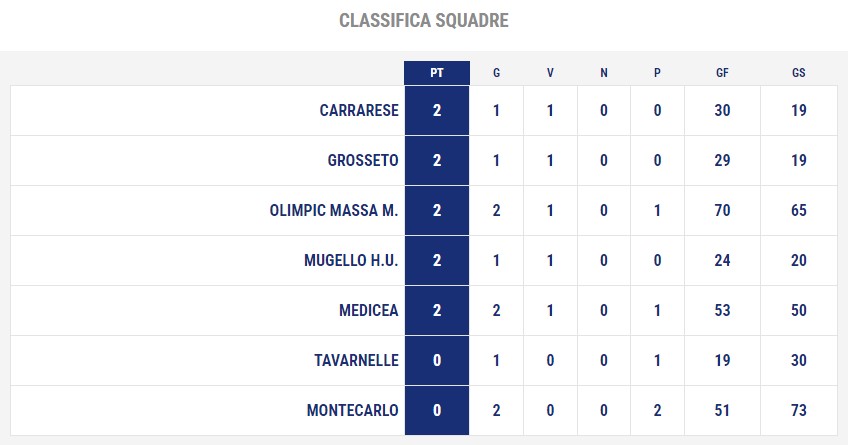Select the G column header
The width and height of the screenshot is (853, 445).
[496, 73]
